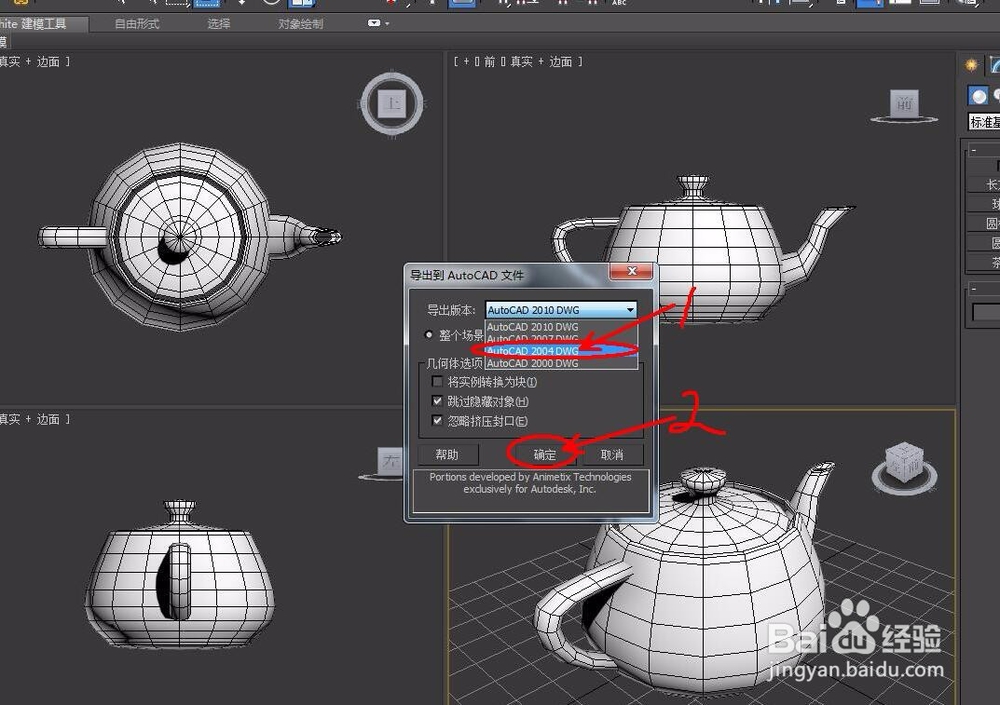
Task: Close the 导出到 AutoCAD 文件 dialog
Action: pyautogui.click(x=631, y=271)
